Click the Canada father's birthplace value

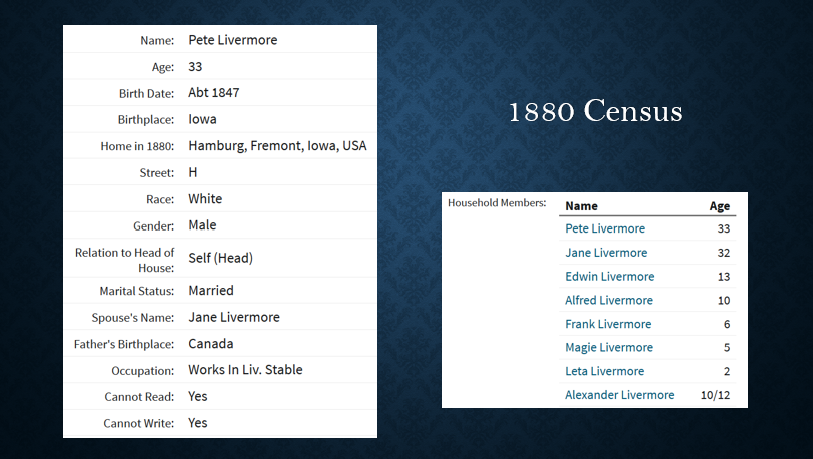(x=211, y=344)
